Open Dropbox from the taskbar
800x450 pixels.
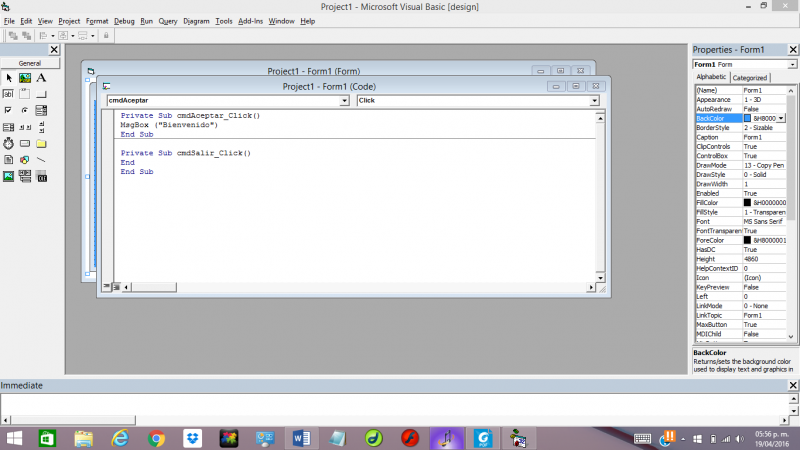tap(192, 438)
